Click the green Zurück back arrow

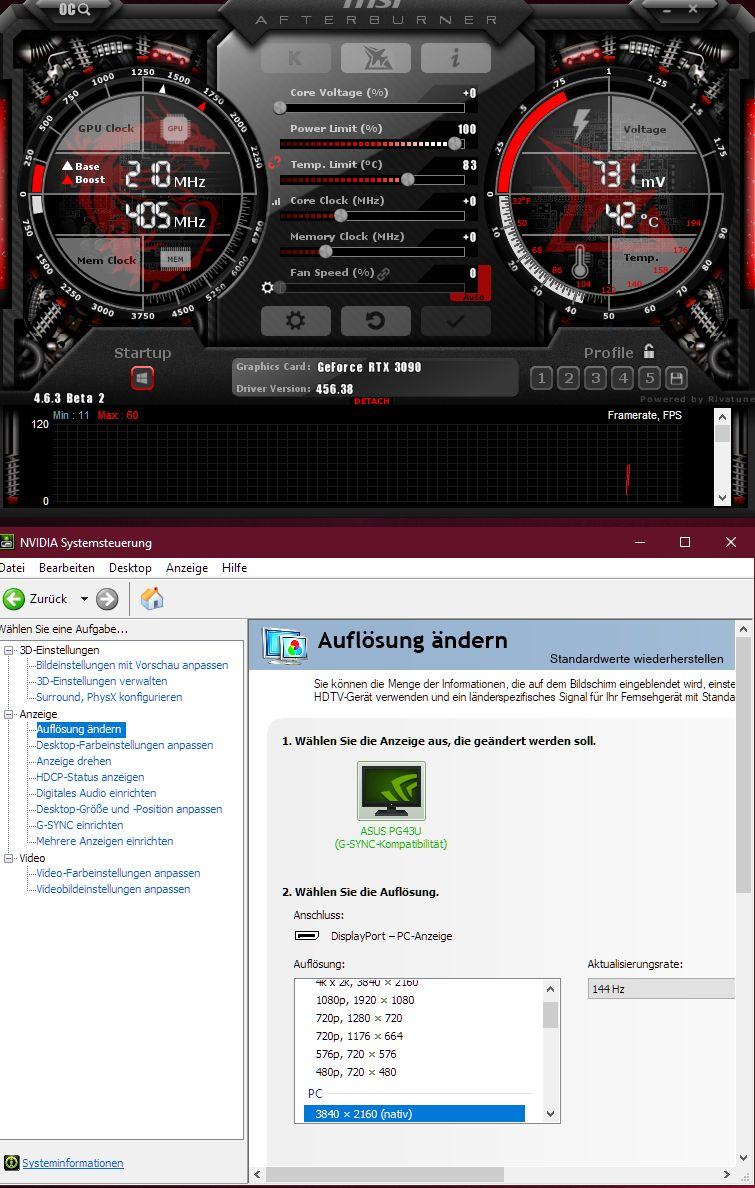[x=14, y=599]
